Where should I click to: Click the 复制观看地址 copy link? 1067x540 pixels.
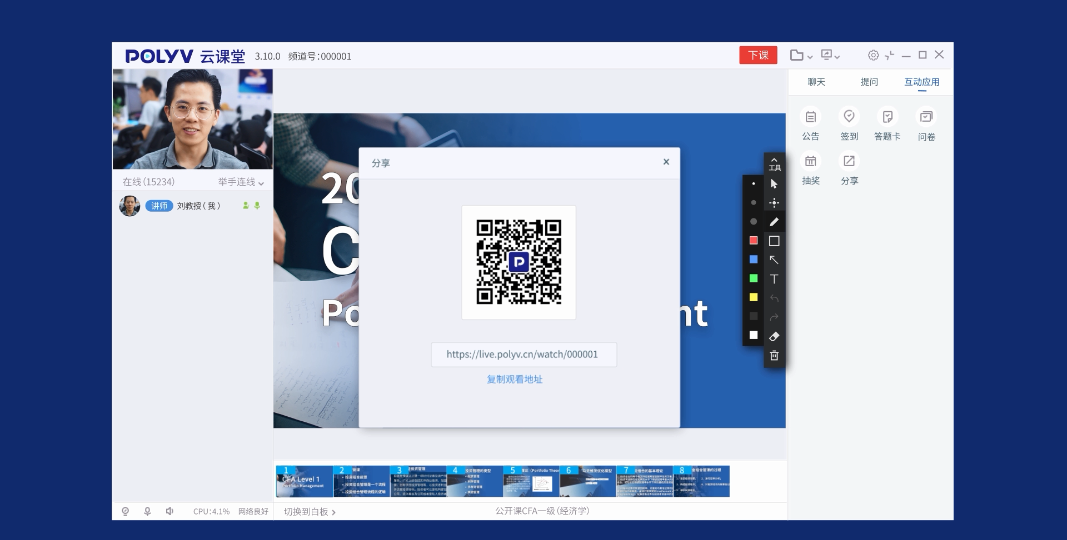[514, 379]
